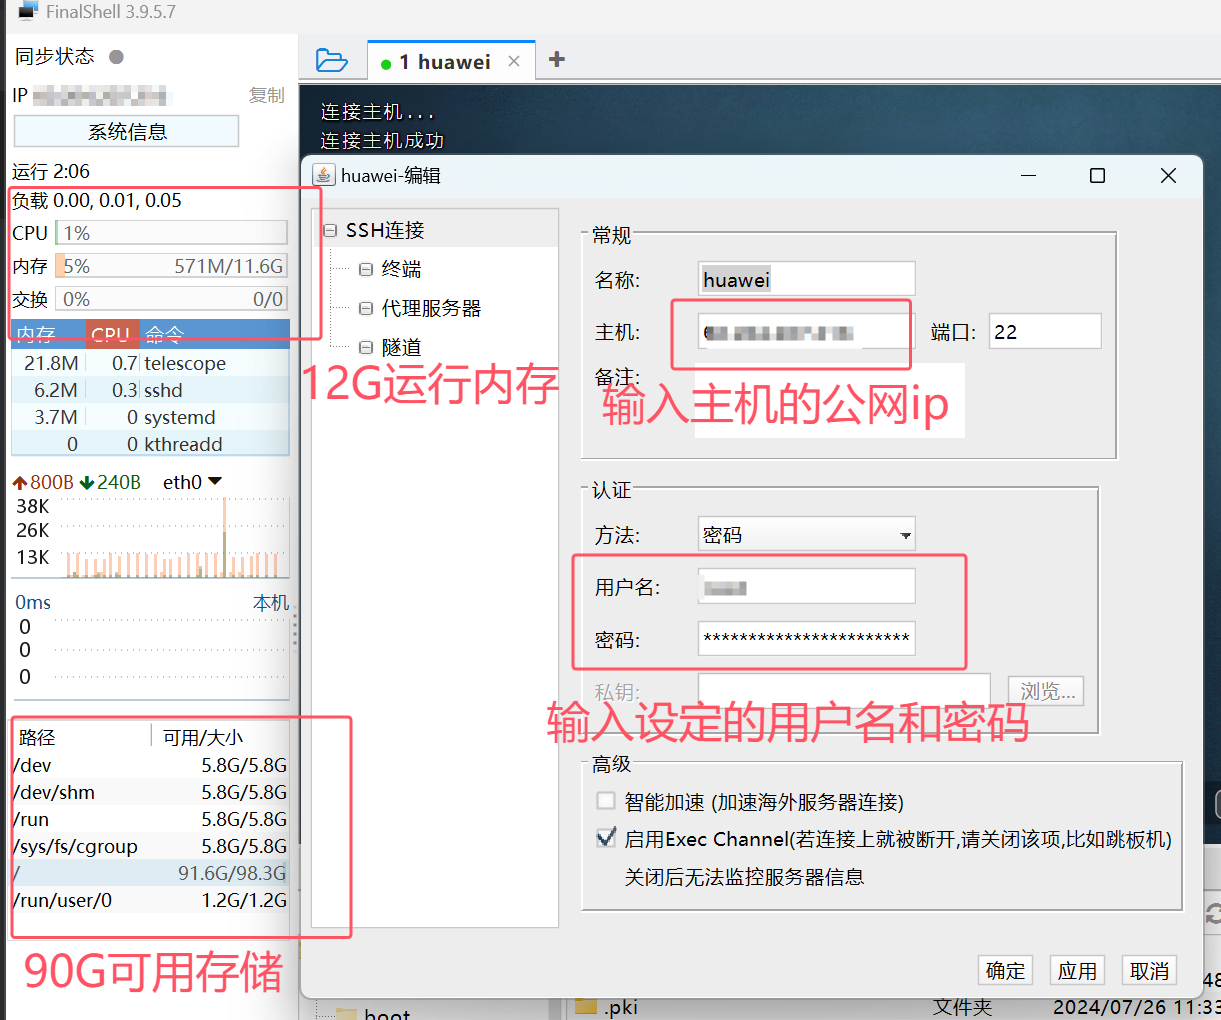Open the folder connection manager icon
The image size is (1221, 1020).
331,61
